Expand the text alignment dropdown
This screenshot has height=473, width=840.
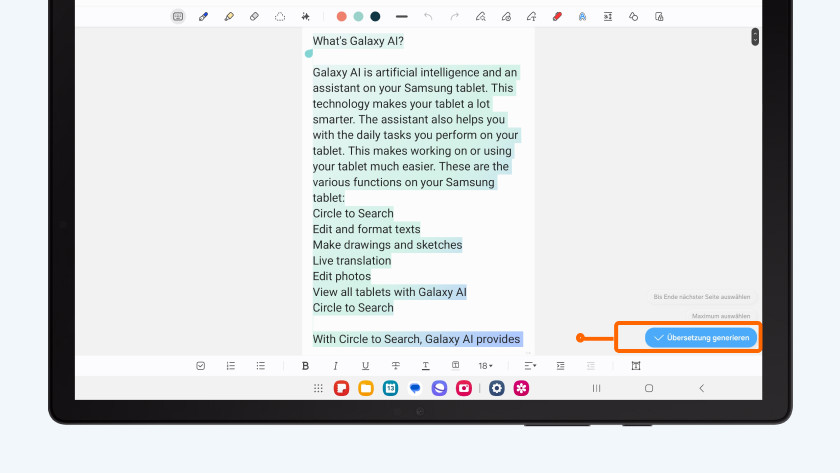click(530, 366)
